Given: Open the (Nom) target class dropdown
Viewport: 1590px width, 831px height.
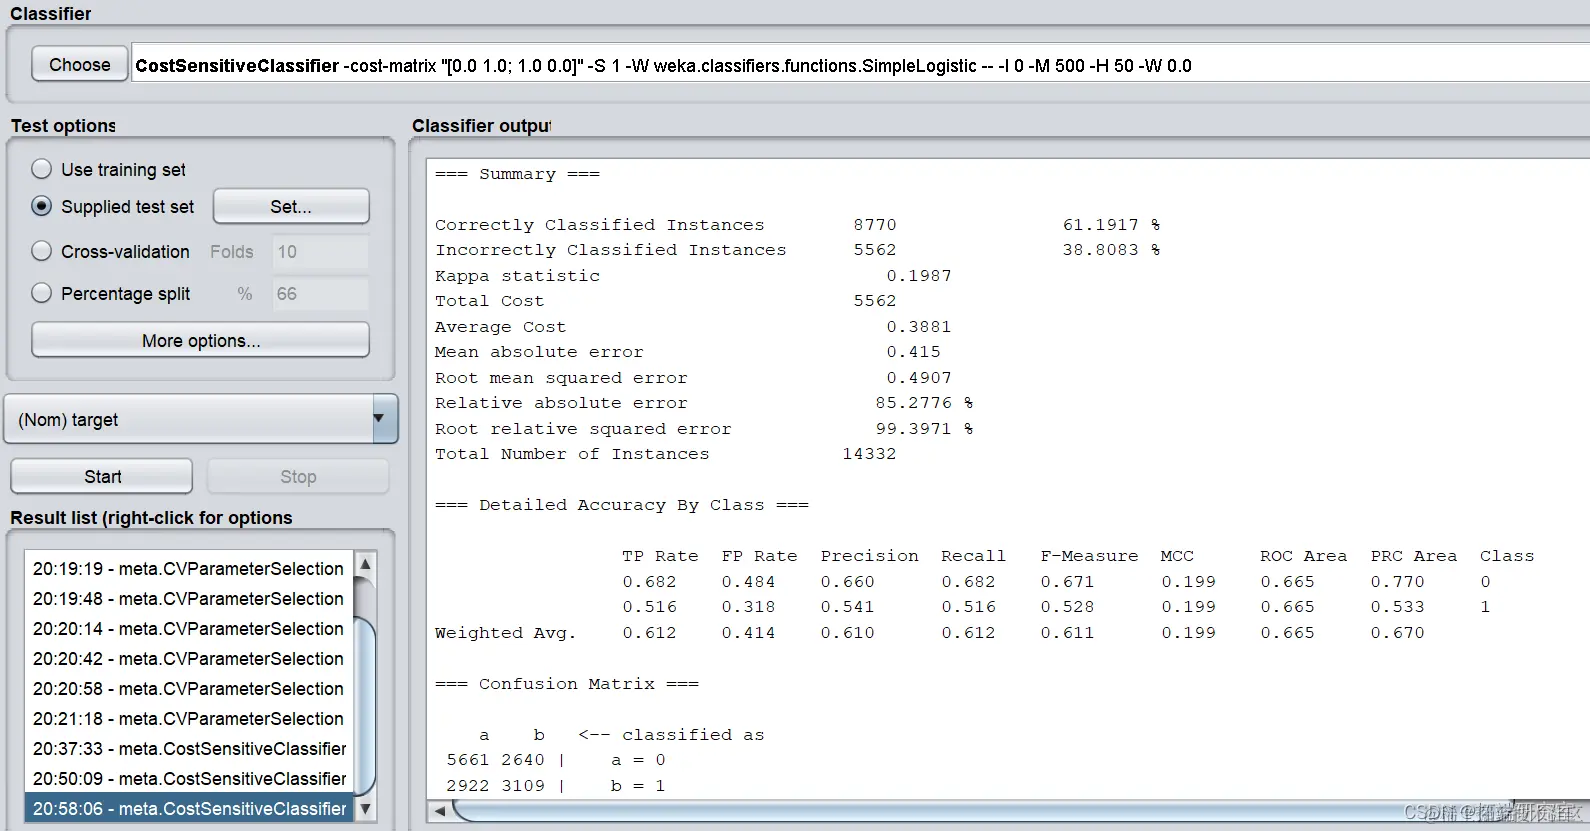Looking at the screenshot, I should click(x=201, y=419).
